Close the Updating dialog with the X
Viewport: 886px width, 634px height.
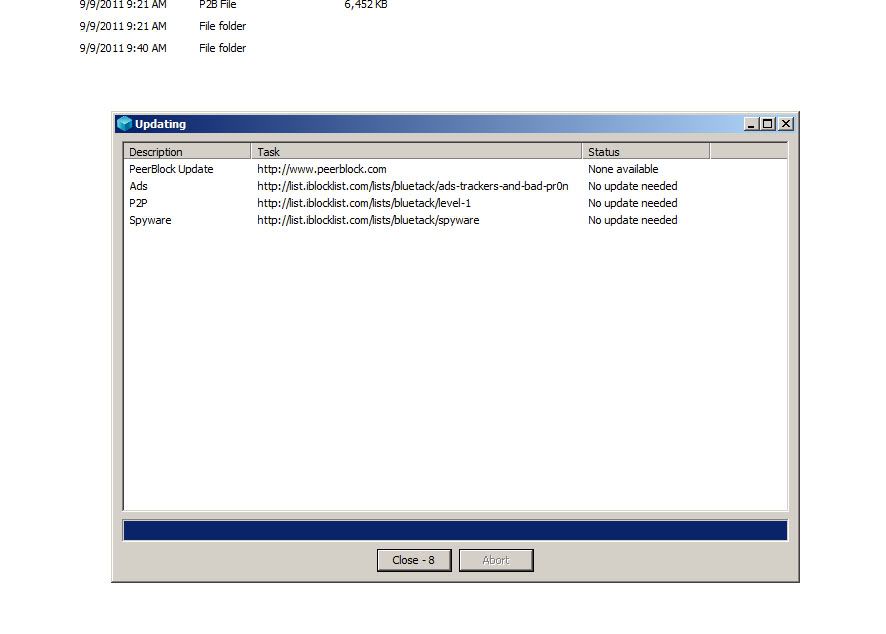[785, 124]
